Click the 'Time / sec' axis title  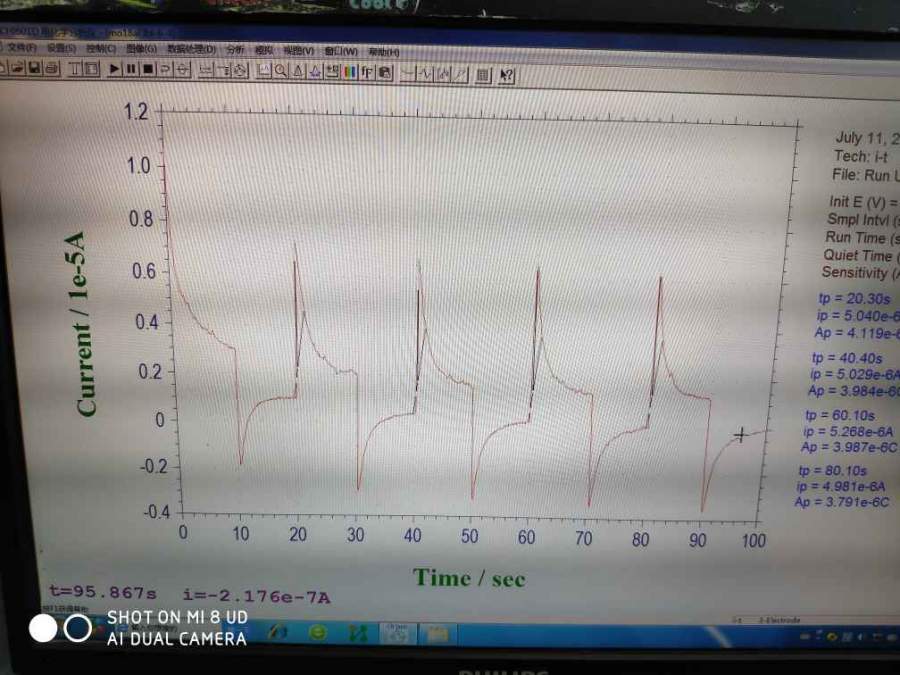tap(469, 578)
